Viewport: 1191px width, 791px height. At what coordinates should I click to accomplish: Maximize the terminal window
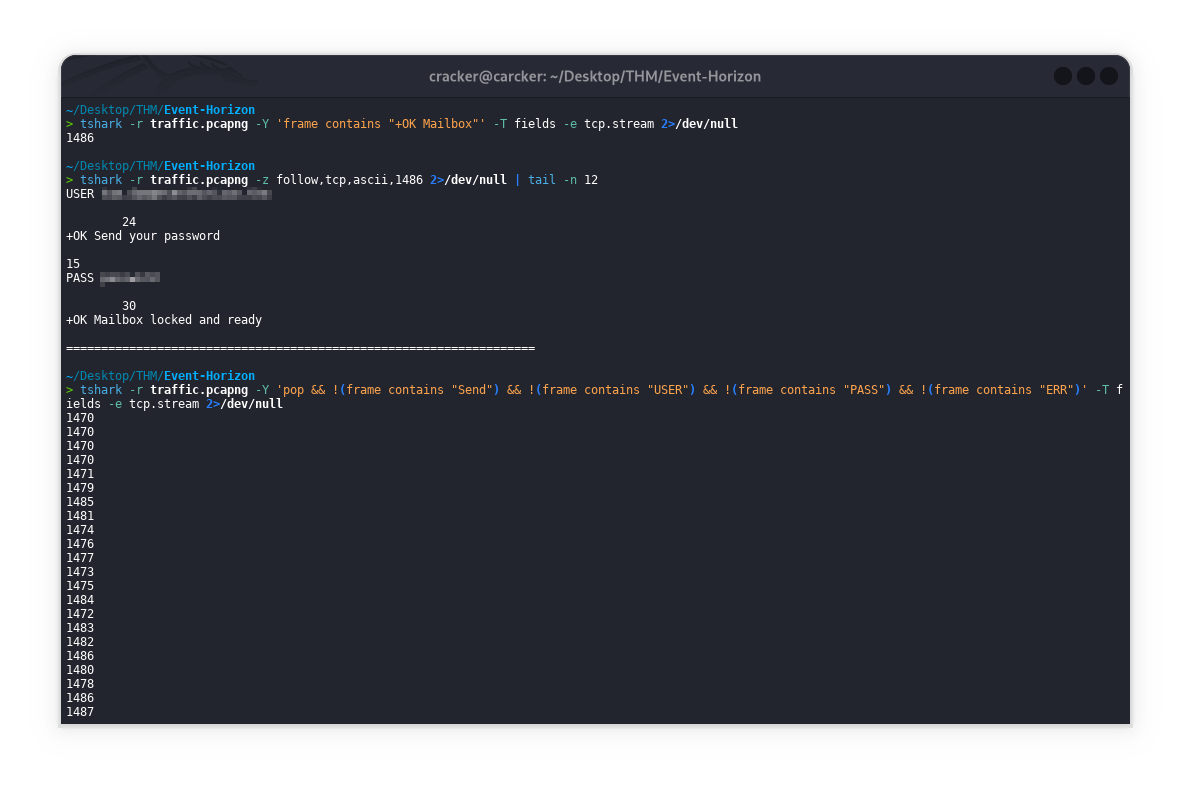point(1085,76)
